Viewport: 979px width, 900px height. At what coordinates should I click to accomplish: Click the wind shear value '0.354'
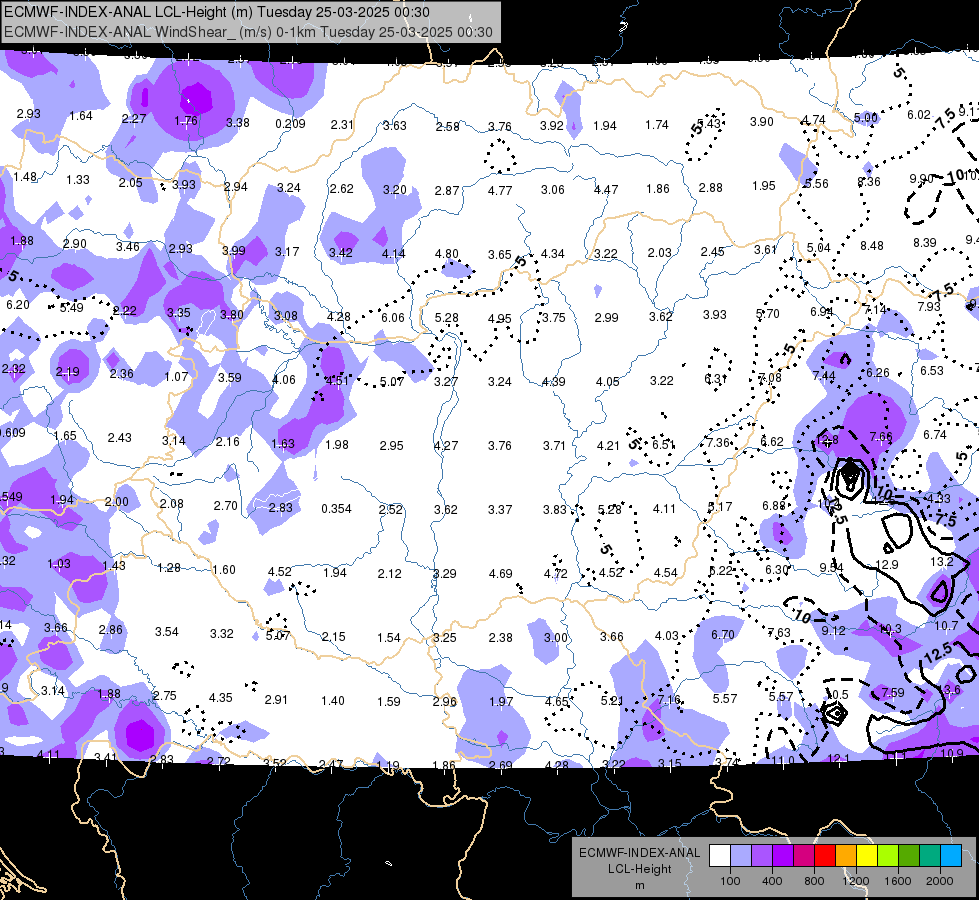pyautogui.click(x=337, y=509)
